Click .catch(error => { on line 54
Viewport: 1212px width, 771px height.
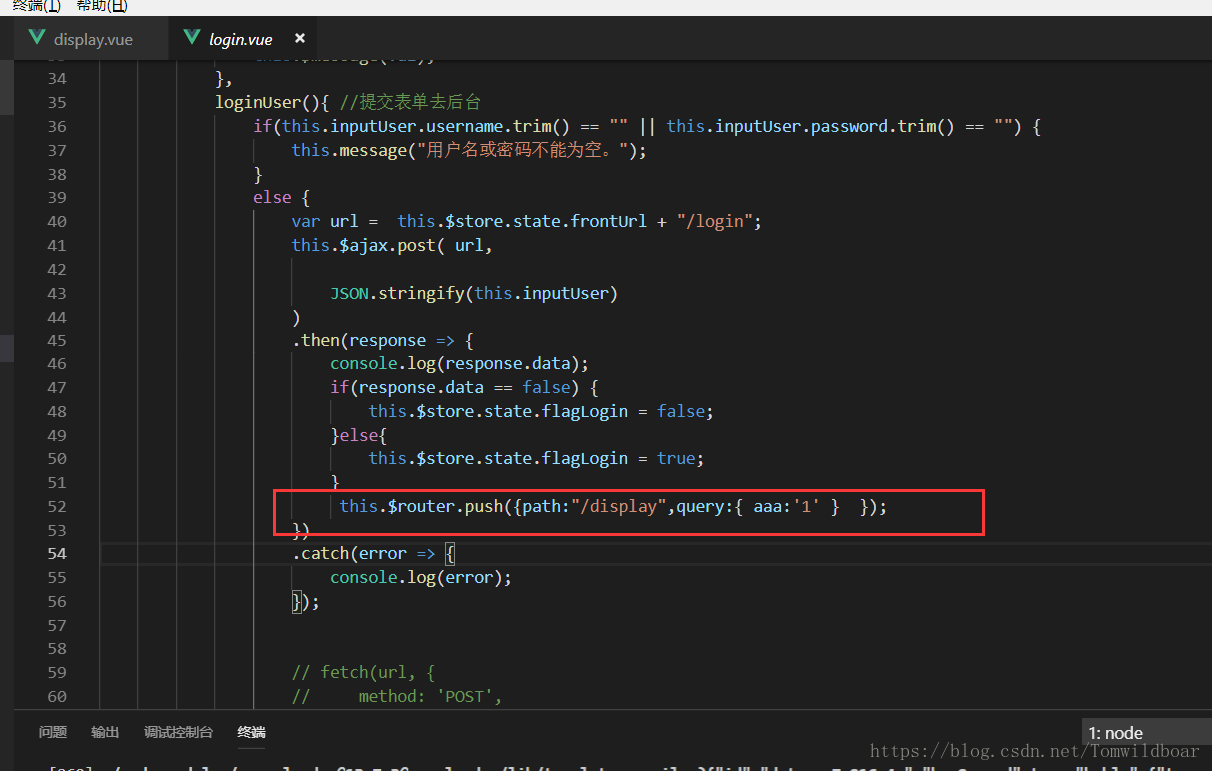click(x=374, y=553)
